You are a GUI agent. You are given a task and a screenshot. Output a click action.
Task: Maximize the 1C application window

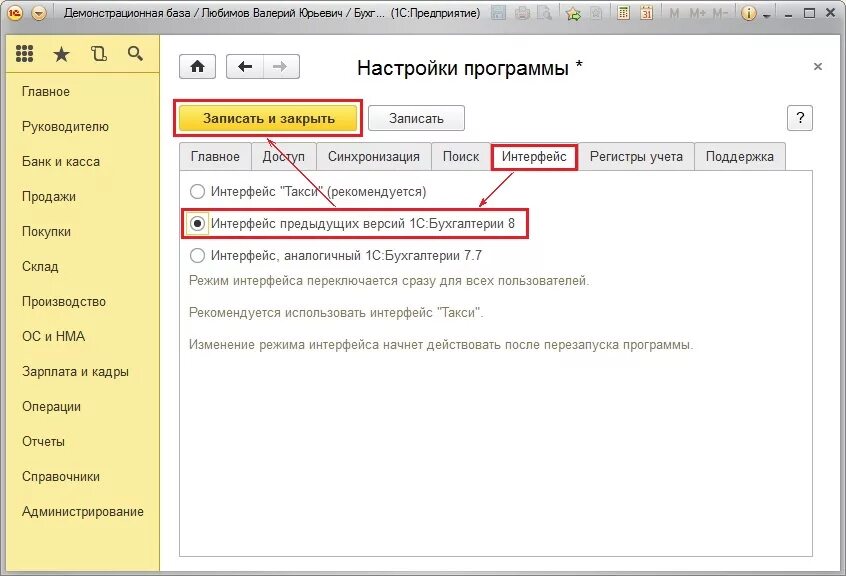pos(809,13)
